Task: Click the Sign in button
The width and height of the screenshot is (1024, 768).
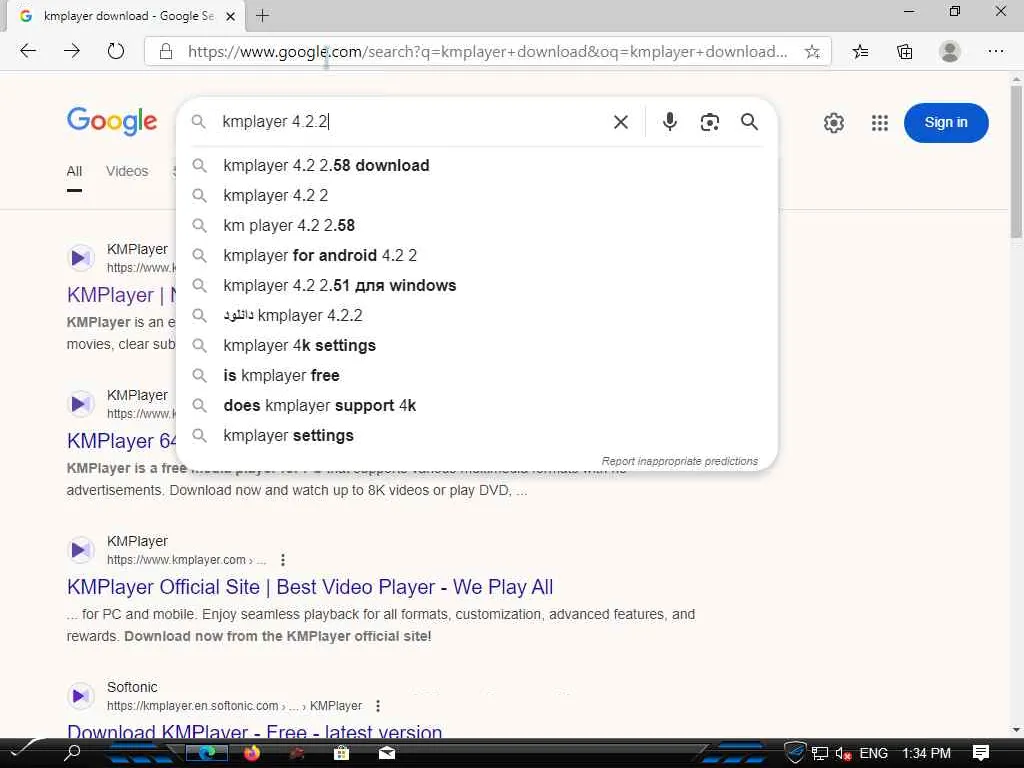Action: point(946,122)
